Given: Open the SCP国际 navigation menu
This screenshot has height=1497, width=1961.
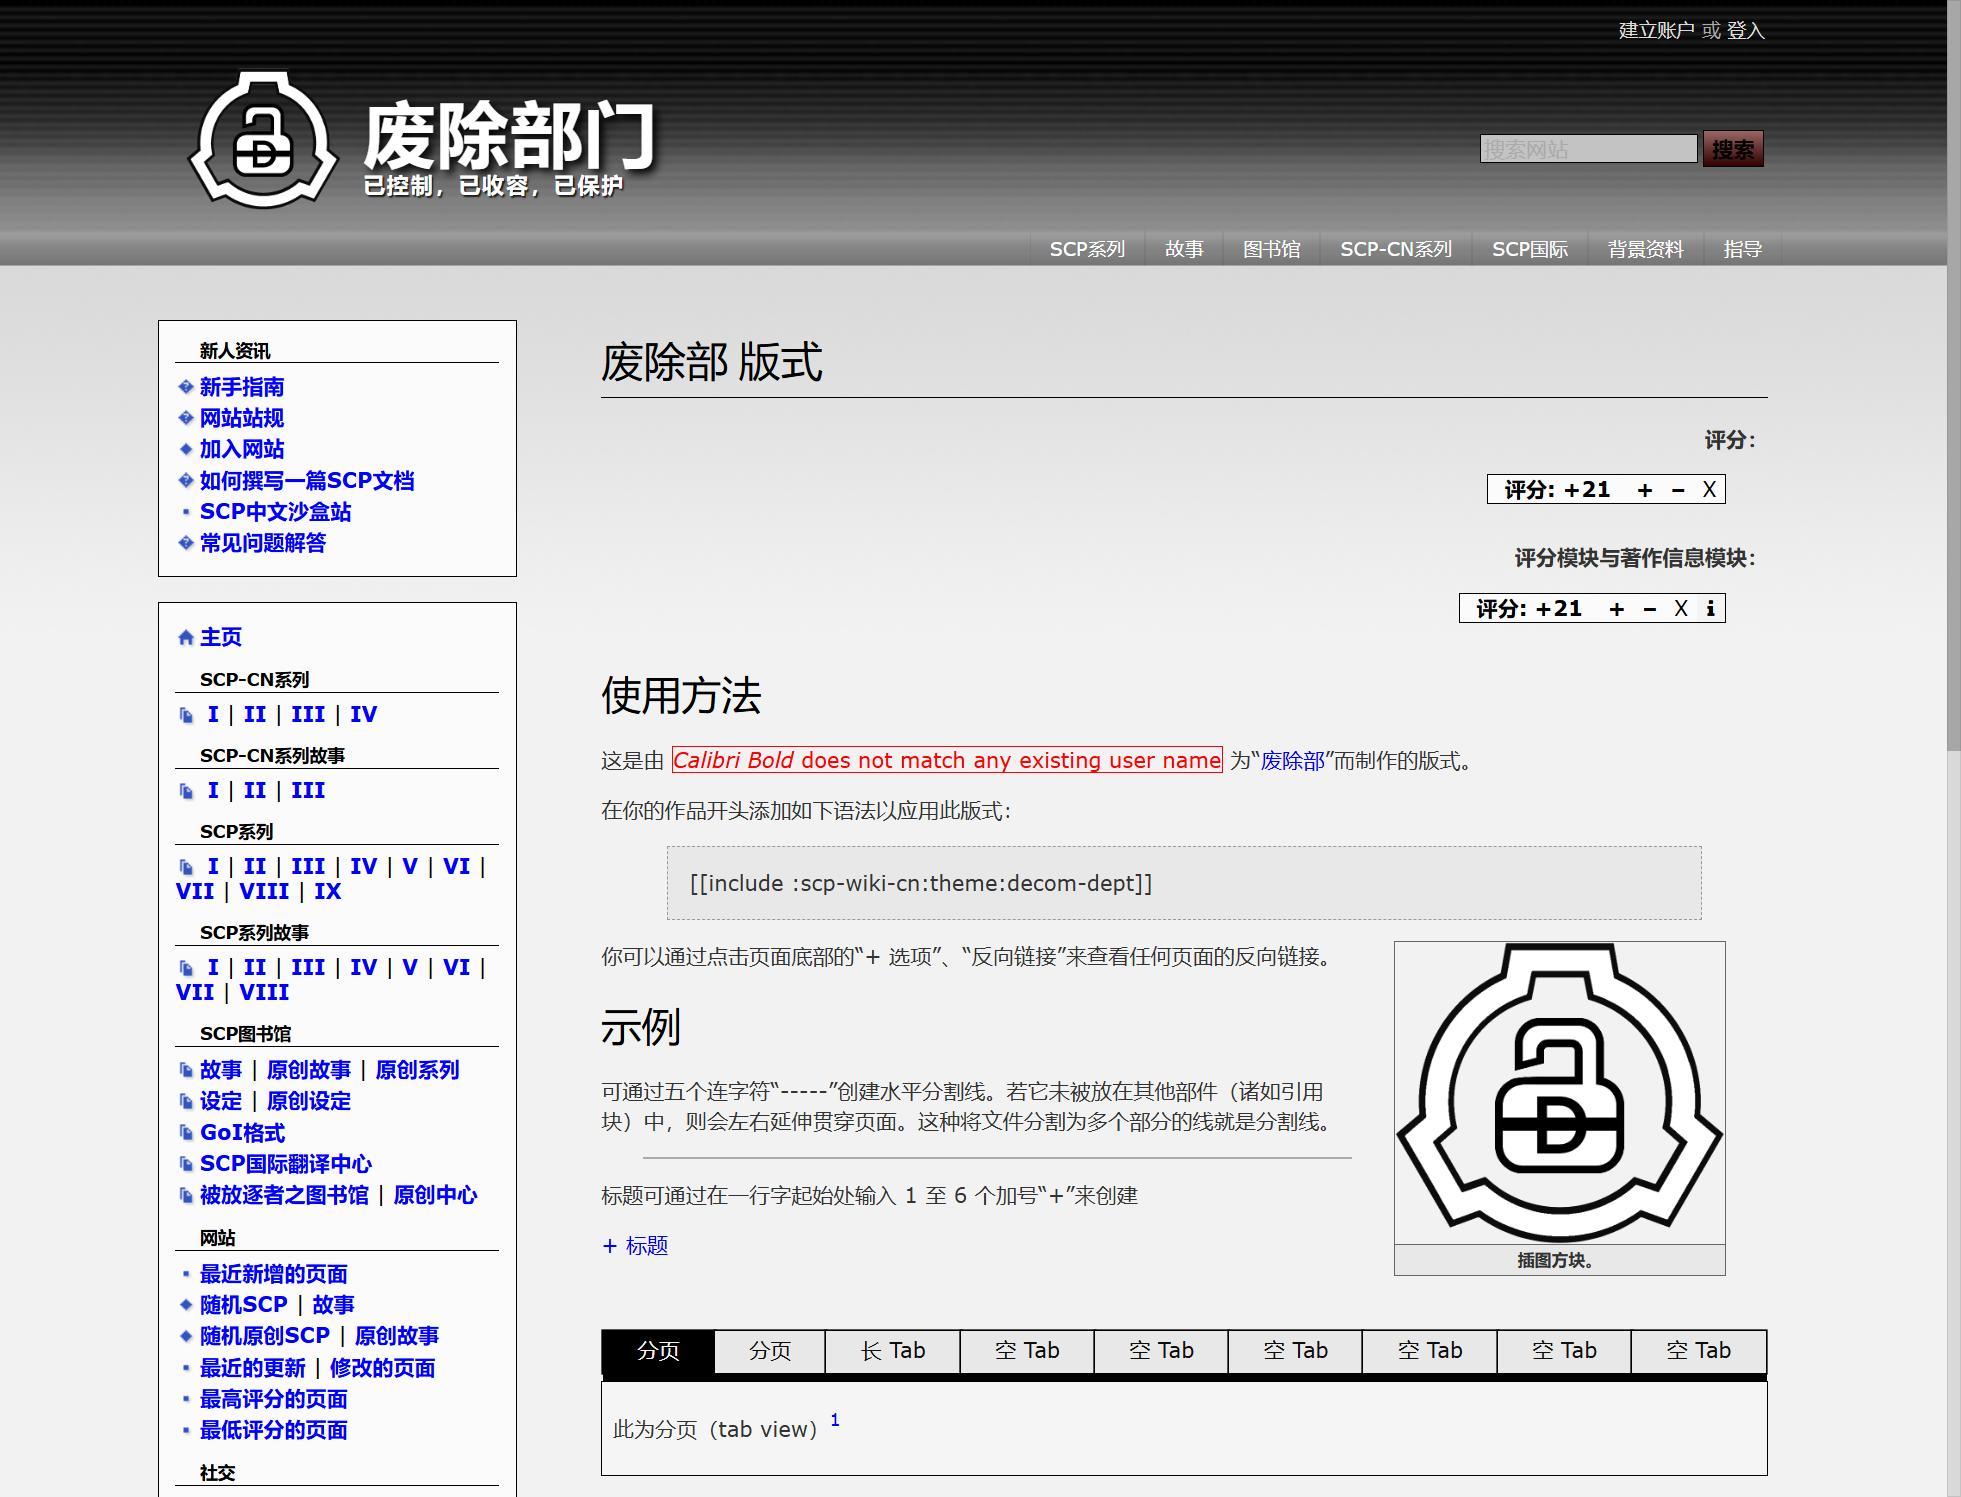Looking at the screenshot, I should coord(1530,249).
